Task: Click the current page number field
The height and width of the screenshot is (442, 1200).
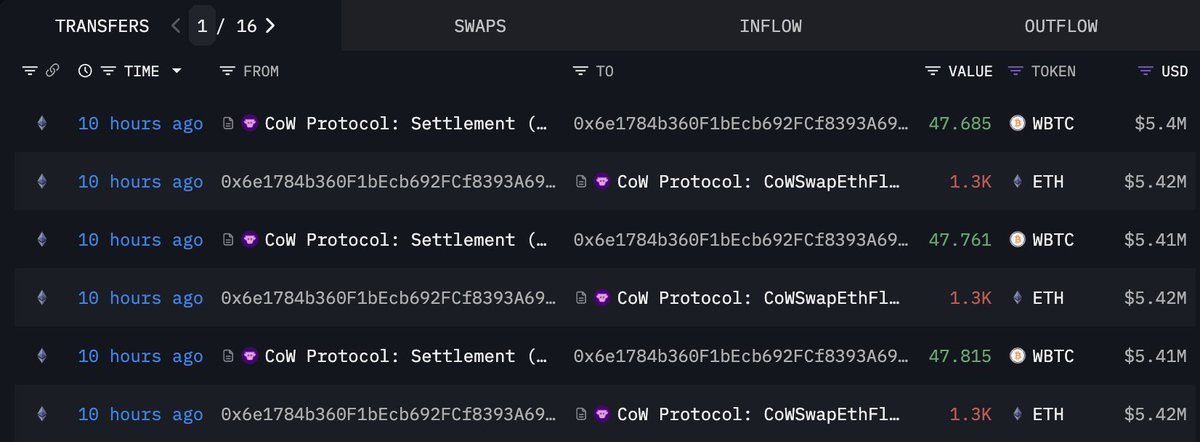Action: (x=203, y=26)
